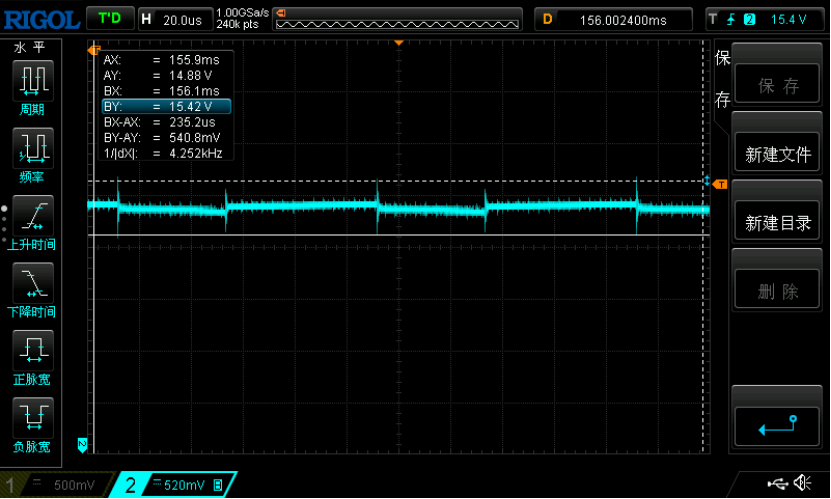Click the orange trigger position marker at top
This screenshot has width=831, height=499.
tap(399, 43)
